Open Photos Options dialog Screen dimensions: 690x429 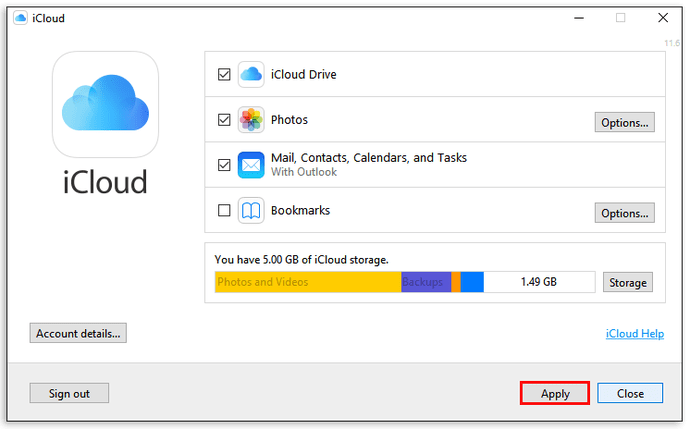point(624,122)
